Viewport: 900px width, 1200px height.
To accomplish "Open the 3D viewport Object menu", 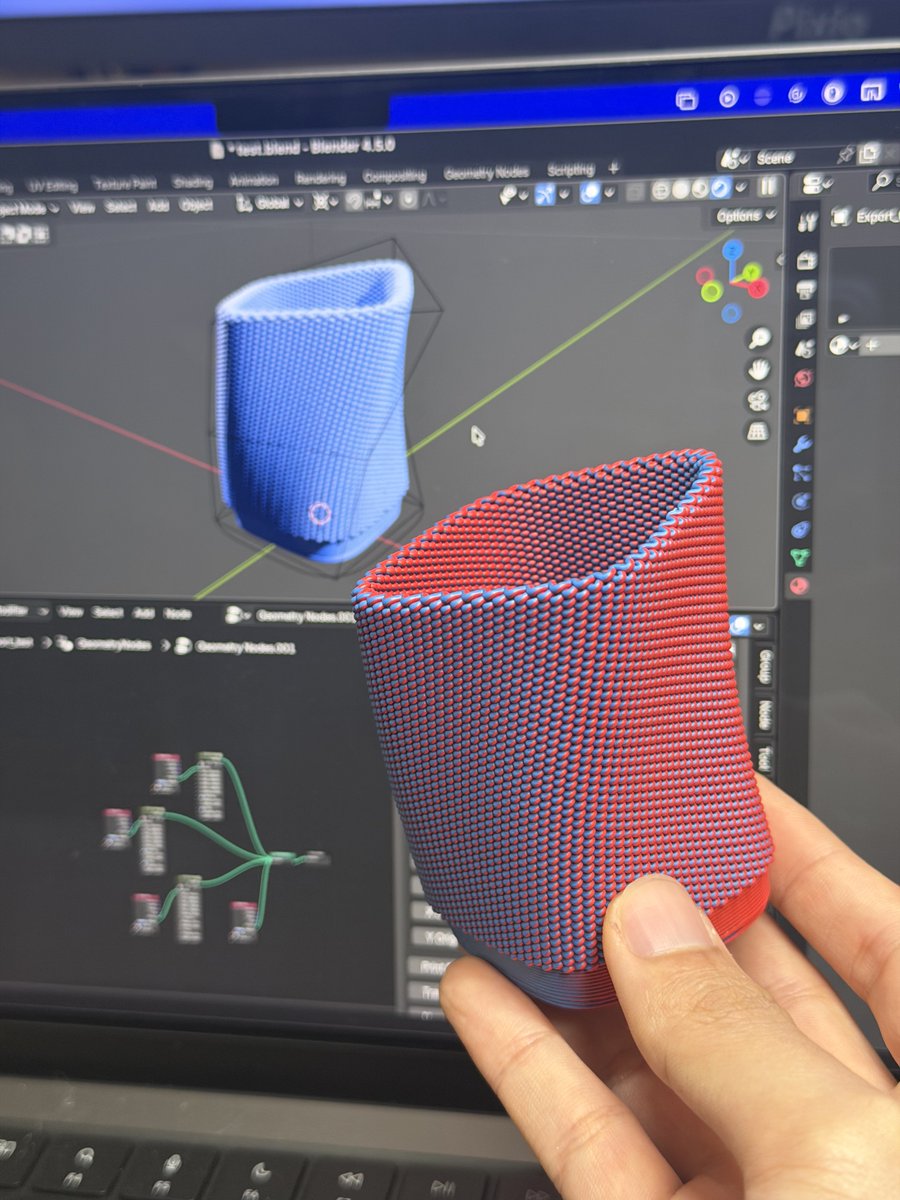I will click(195, 205).
